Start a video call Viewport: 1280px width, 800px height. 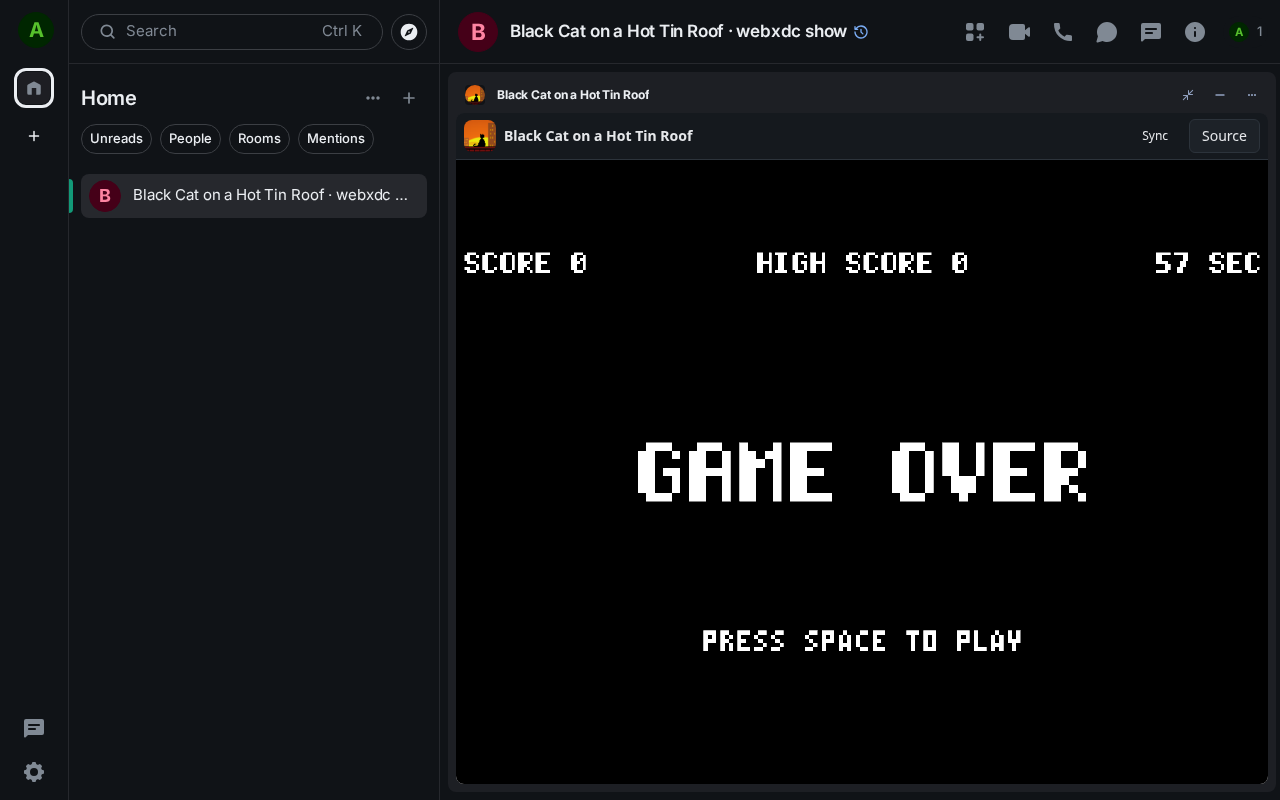click(x=1019, y=32)
